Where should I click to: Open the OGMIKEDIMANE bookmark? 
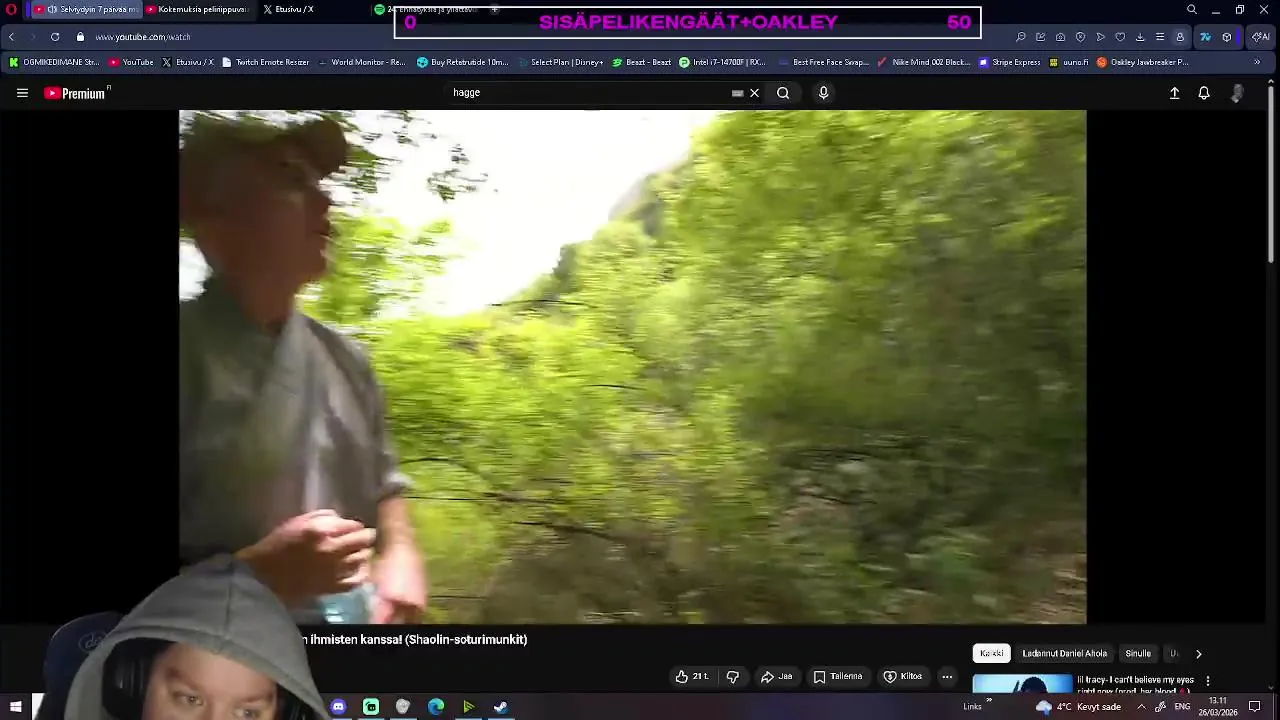tap(54, 62)
